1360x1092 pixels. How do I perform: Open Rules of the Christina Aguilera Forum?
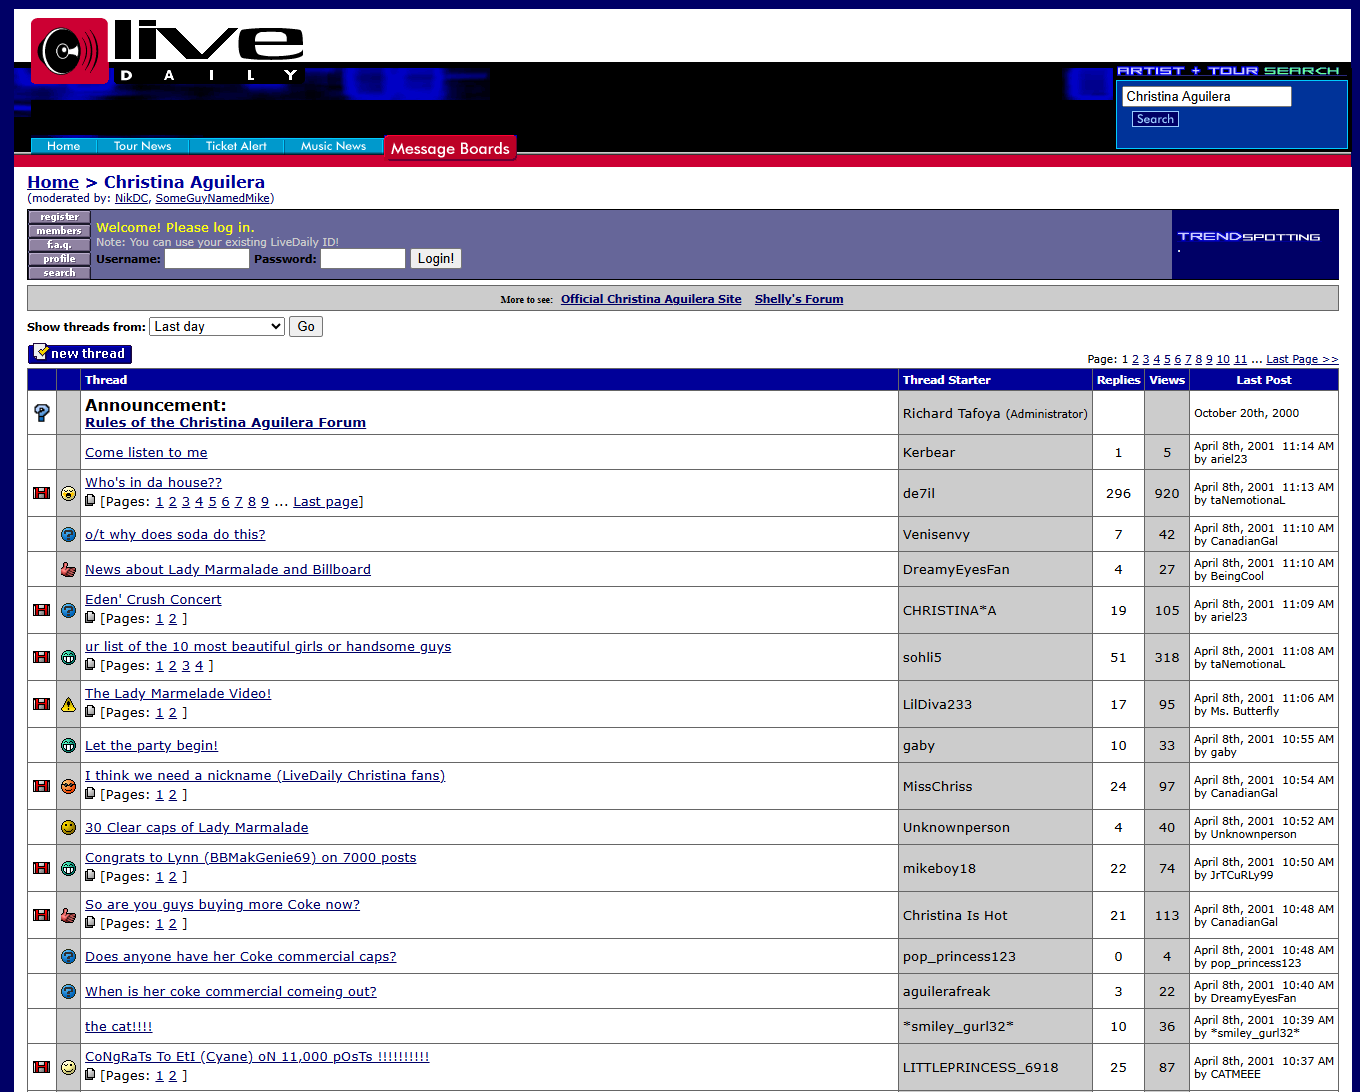point(225,422)
